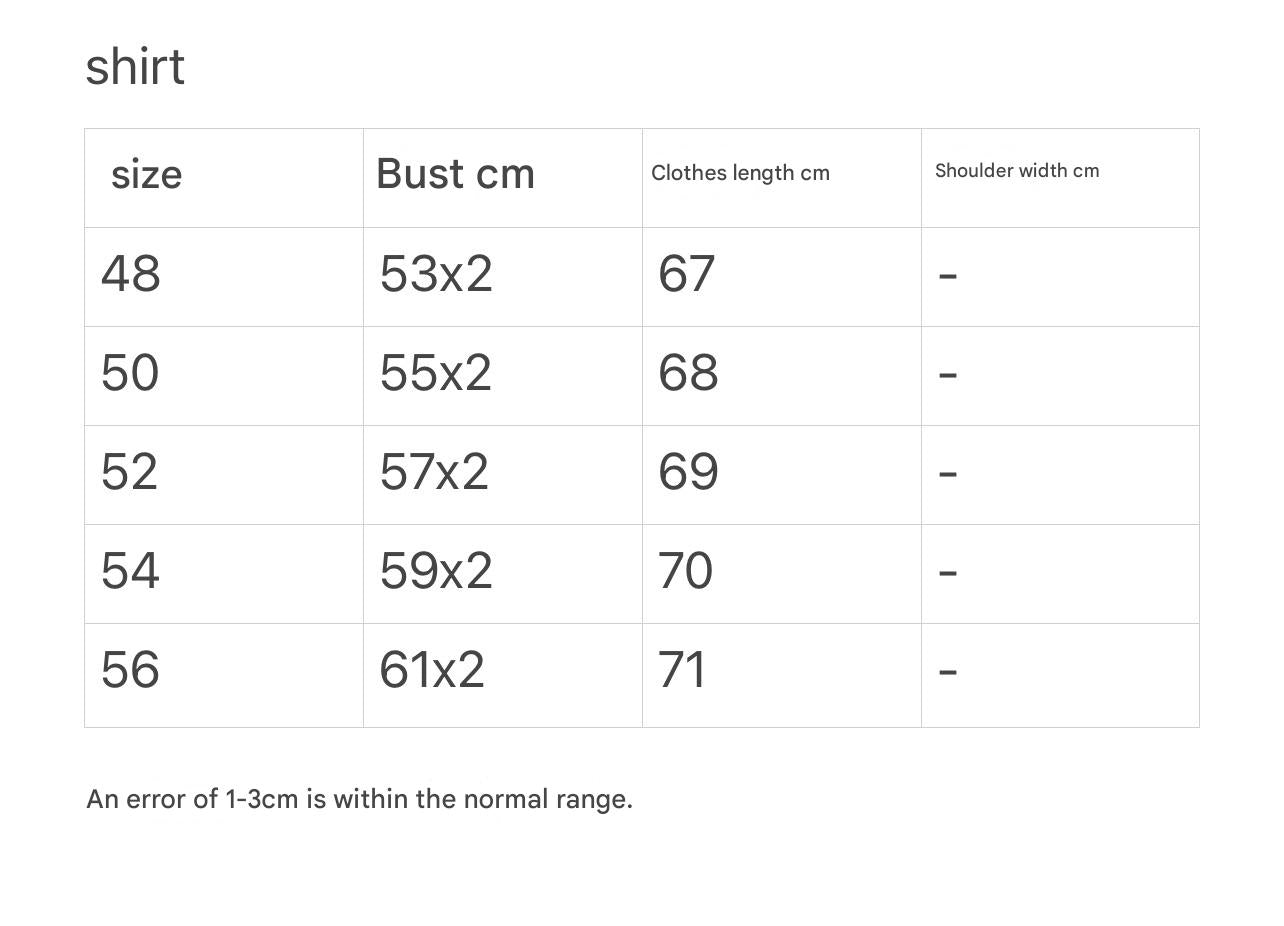Click the "Shoulder width cm" header
This screenshot has height=926, width=1284.
click(x=1016, y=171)
